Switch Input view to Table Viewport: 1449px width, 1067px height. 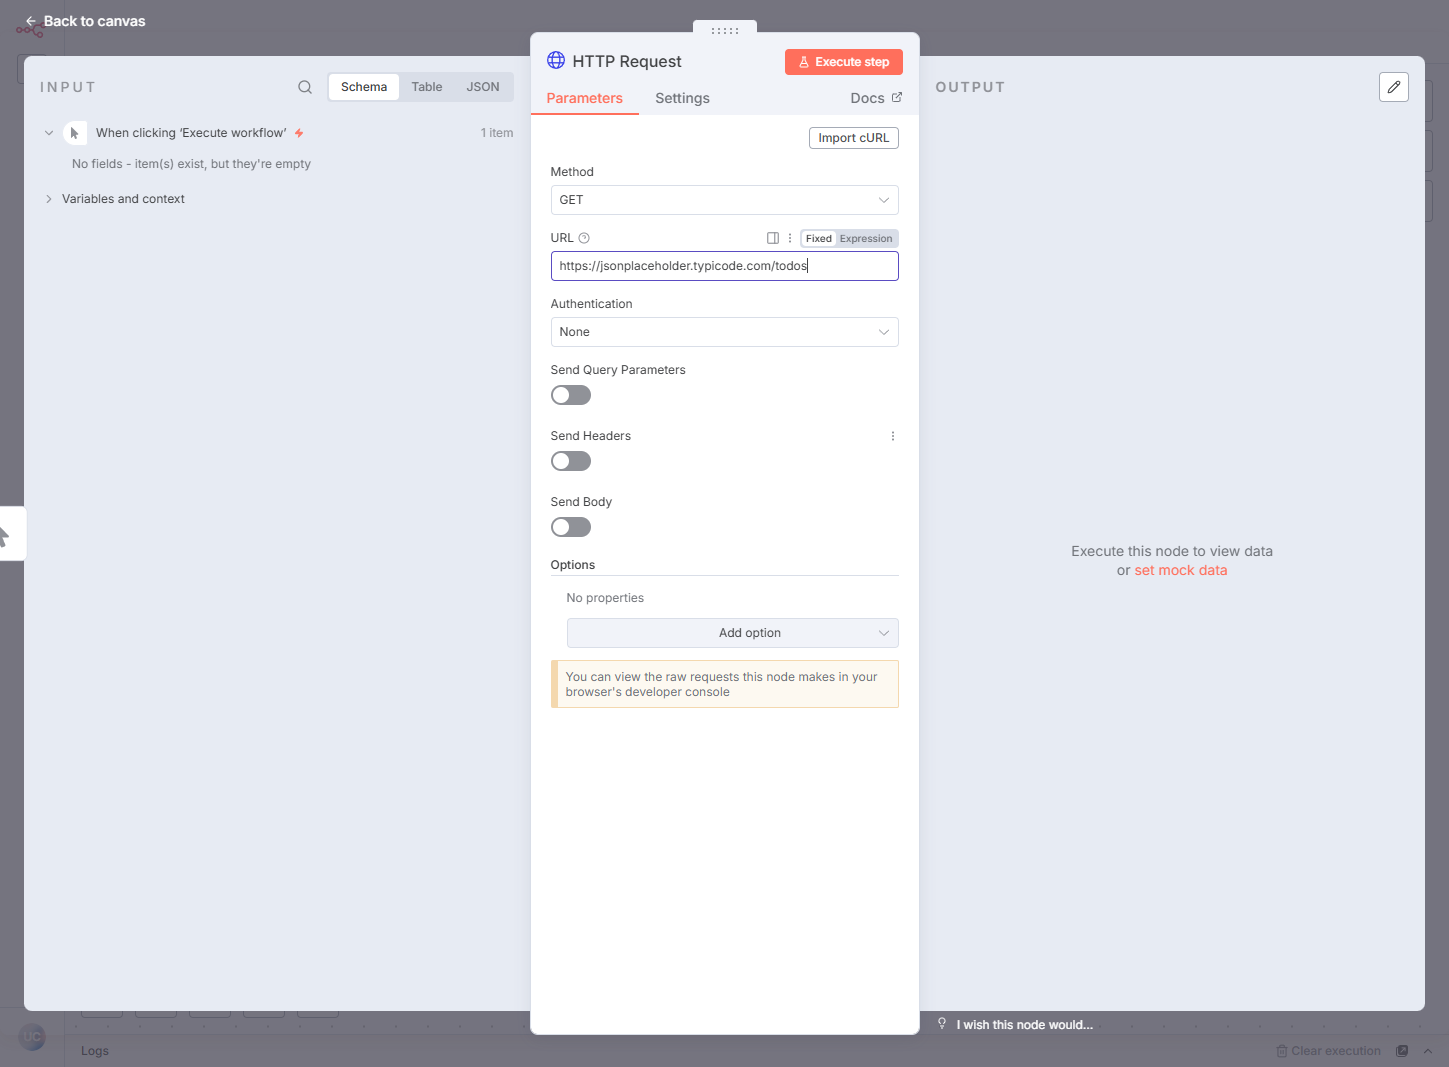pyautogui.click(x=427, y=87)
